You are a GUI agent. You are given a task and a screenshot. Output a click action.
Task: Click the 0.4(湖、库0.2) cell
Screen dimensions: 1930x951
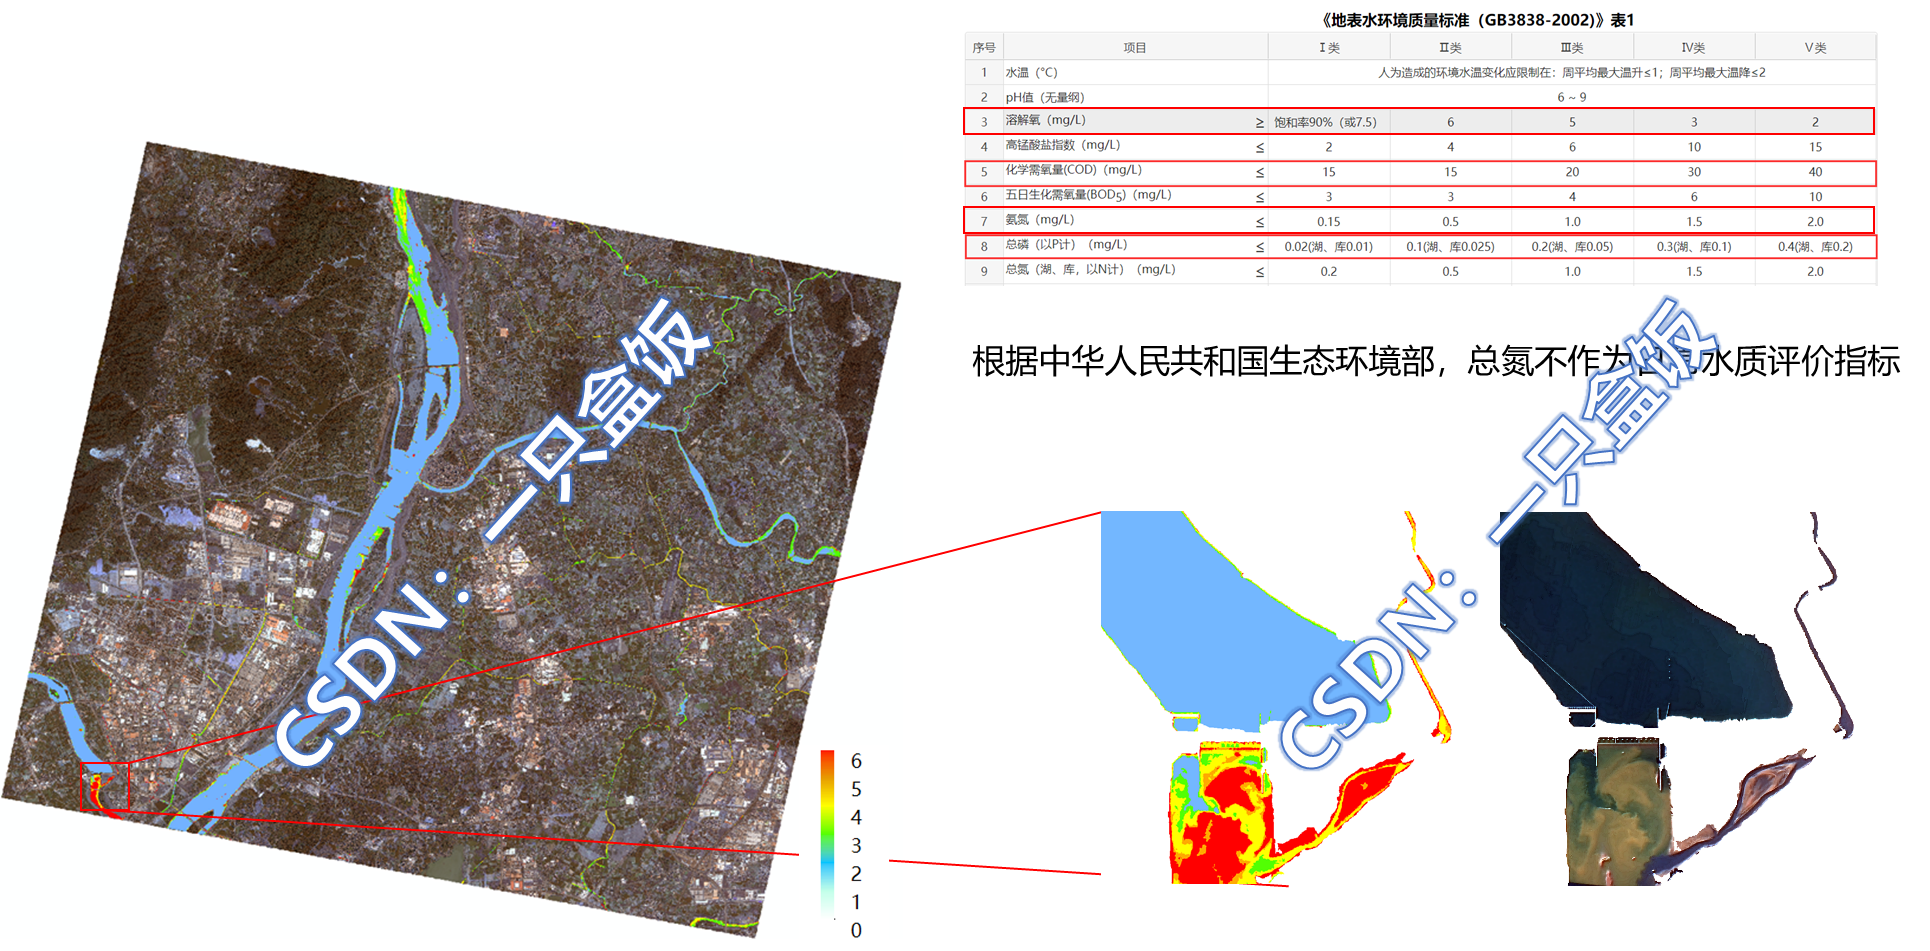coord(1815,247)
